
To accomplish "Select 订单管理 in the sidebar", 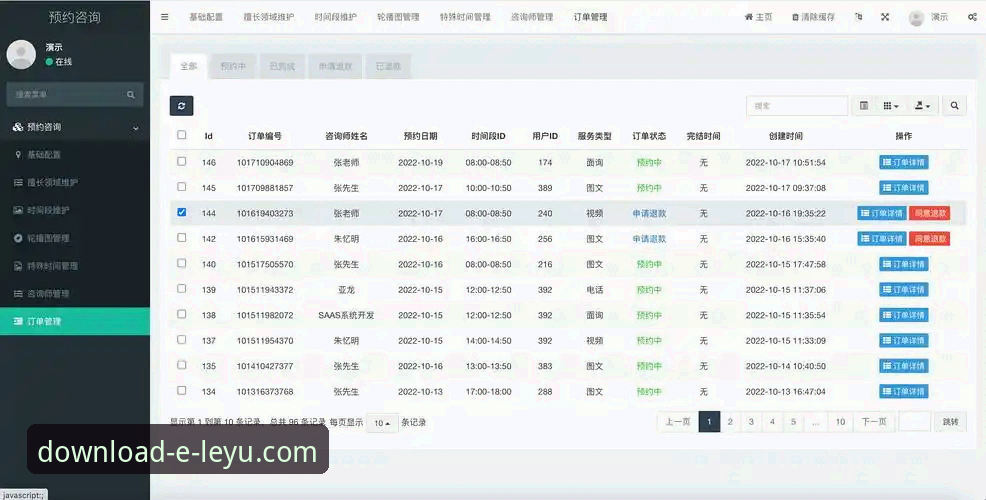I will pyautogui.click(x=75, y=321).
